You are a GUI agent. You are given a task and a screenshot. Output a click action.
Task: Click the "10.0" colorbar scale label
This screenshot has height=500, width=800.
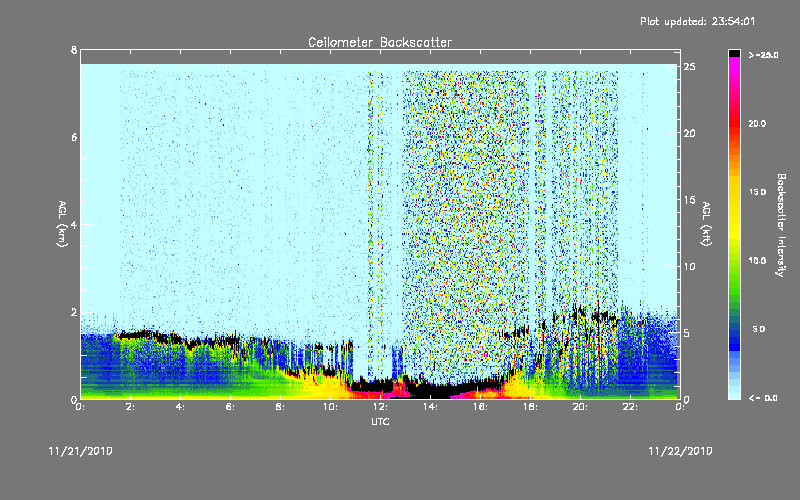pos(757,261)
